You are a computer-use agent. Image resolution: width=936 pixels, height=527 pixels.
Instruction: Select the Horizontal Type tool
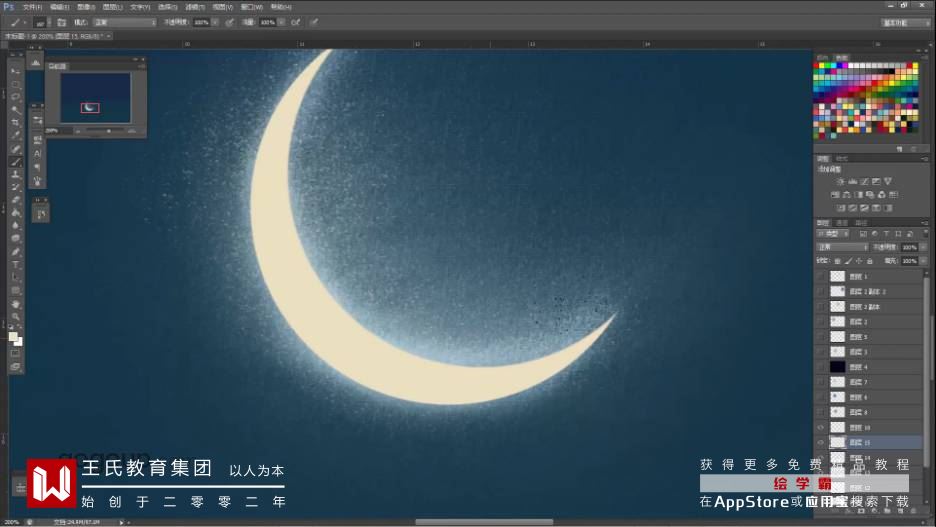point(16,264)
